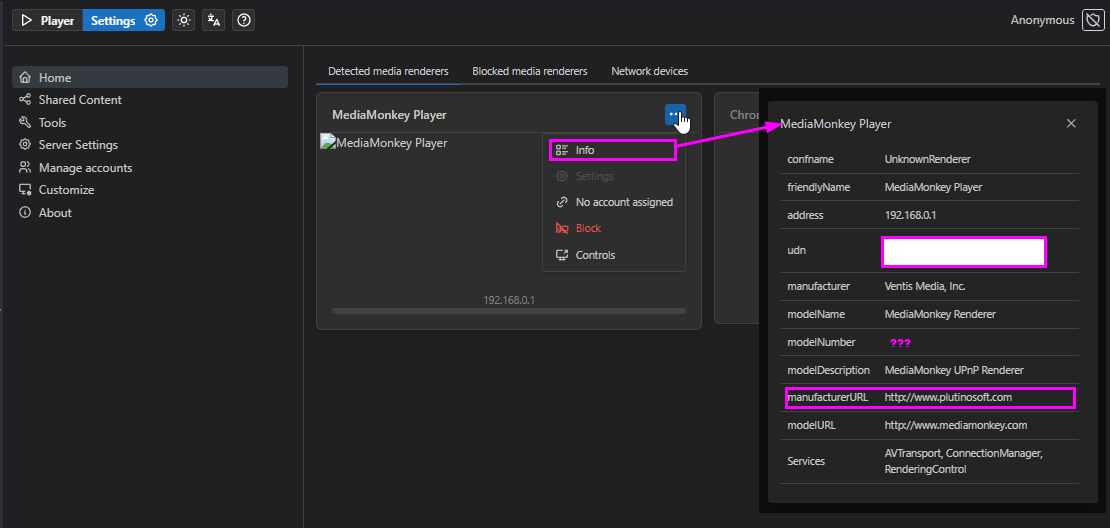Open the About page
This screenshot has width=1110, height=528.
click(x=55, y=213)
